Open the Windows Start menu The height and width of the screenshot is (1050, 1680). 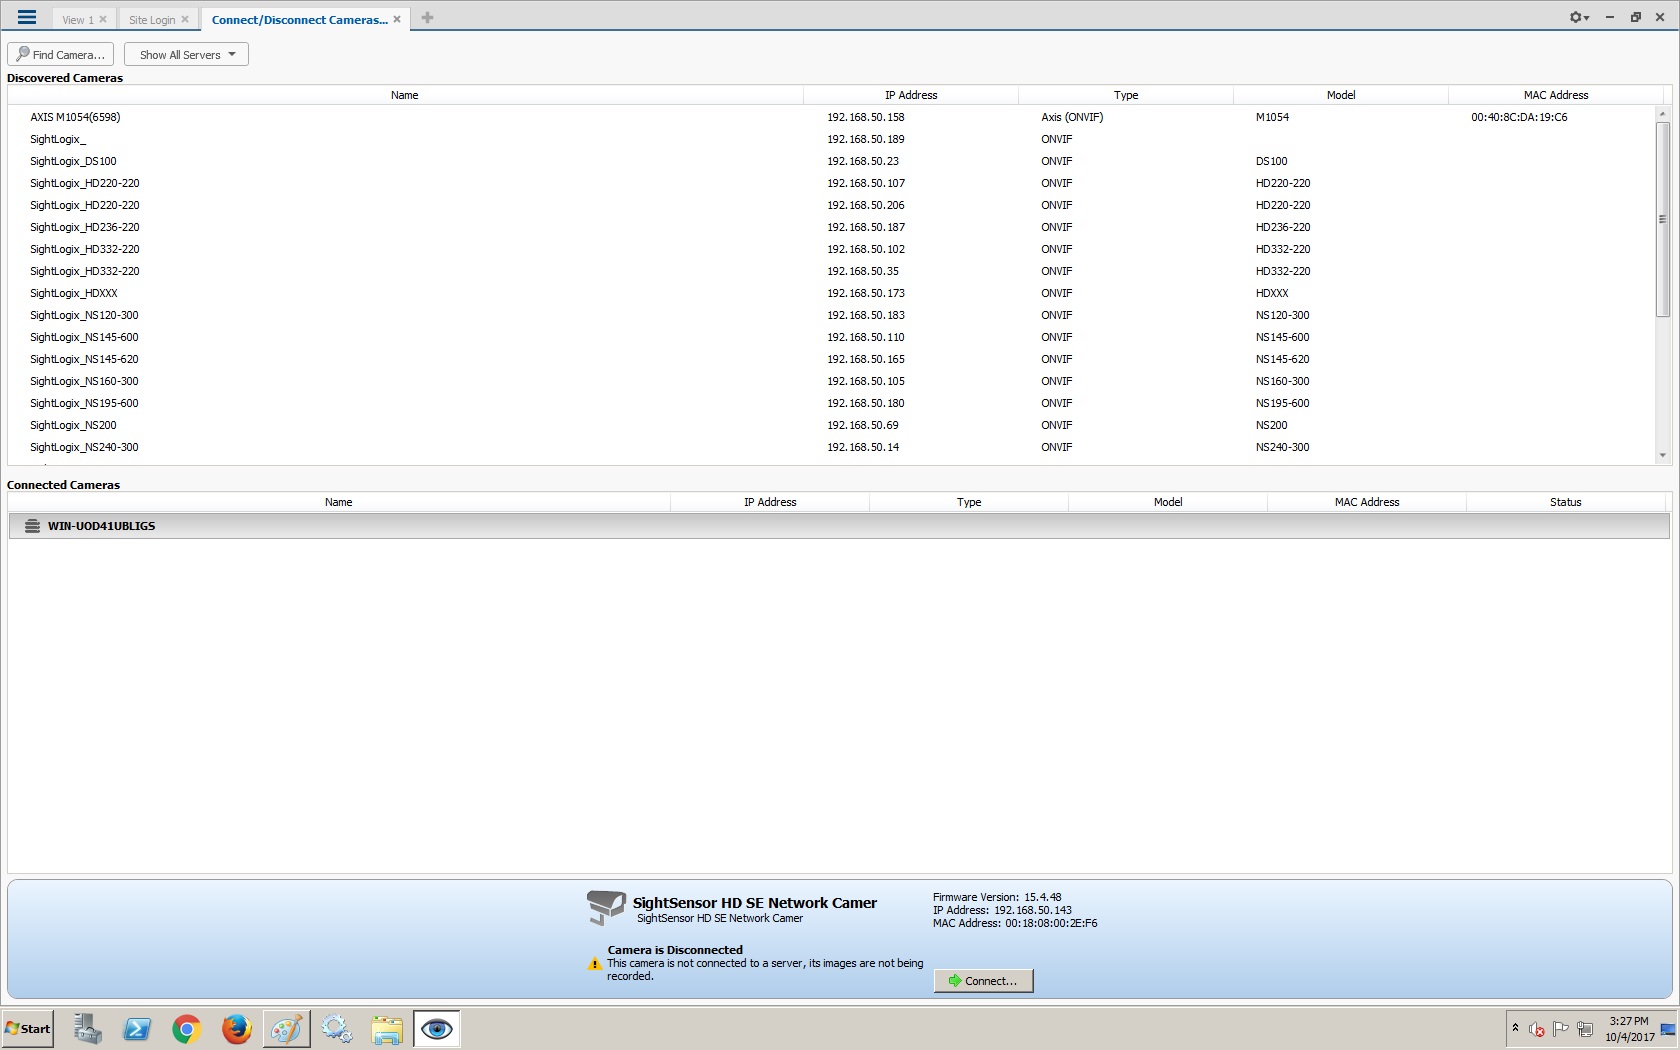click(x=28, y=1029)
